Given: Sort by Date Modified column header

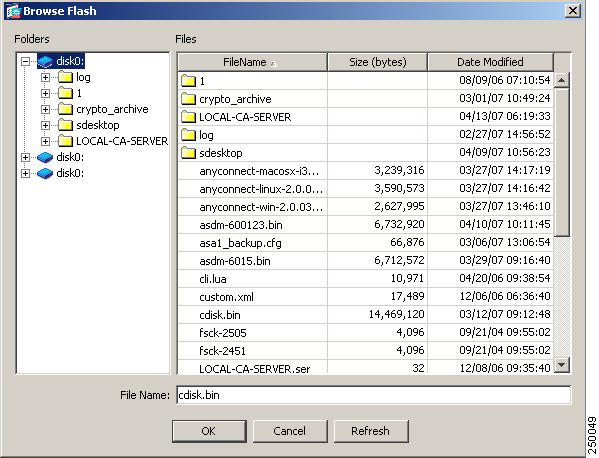Looking at the screenshot, I should pos(491,62).
